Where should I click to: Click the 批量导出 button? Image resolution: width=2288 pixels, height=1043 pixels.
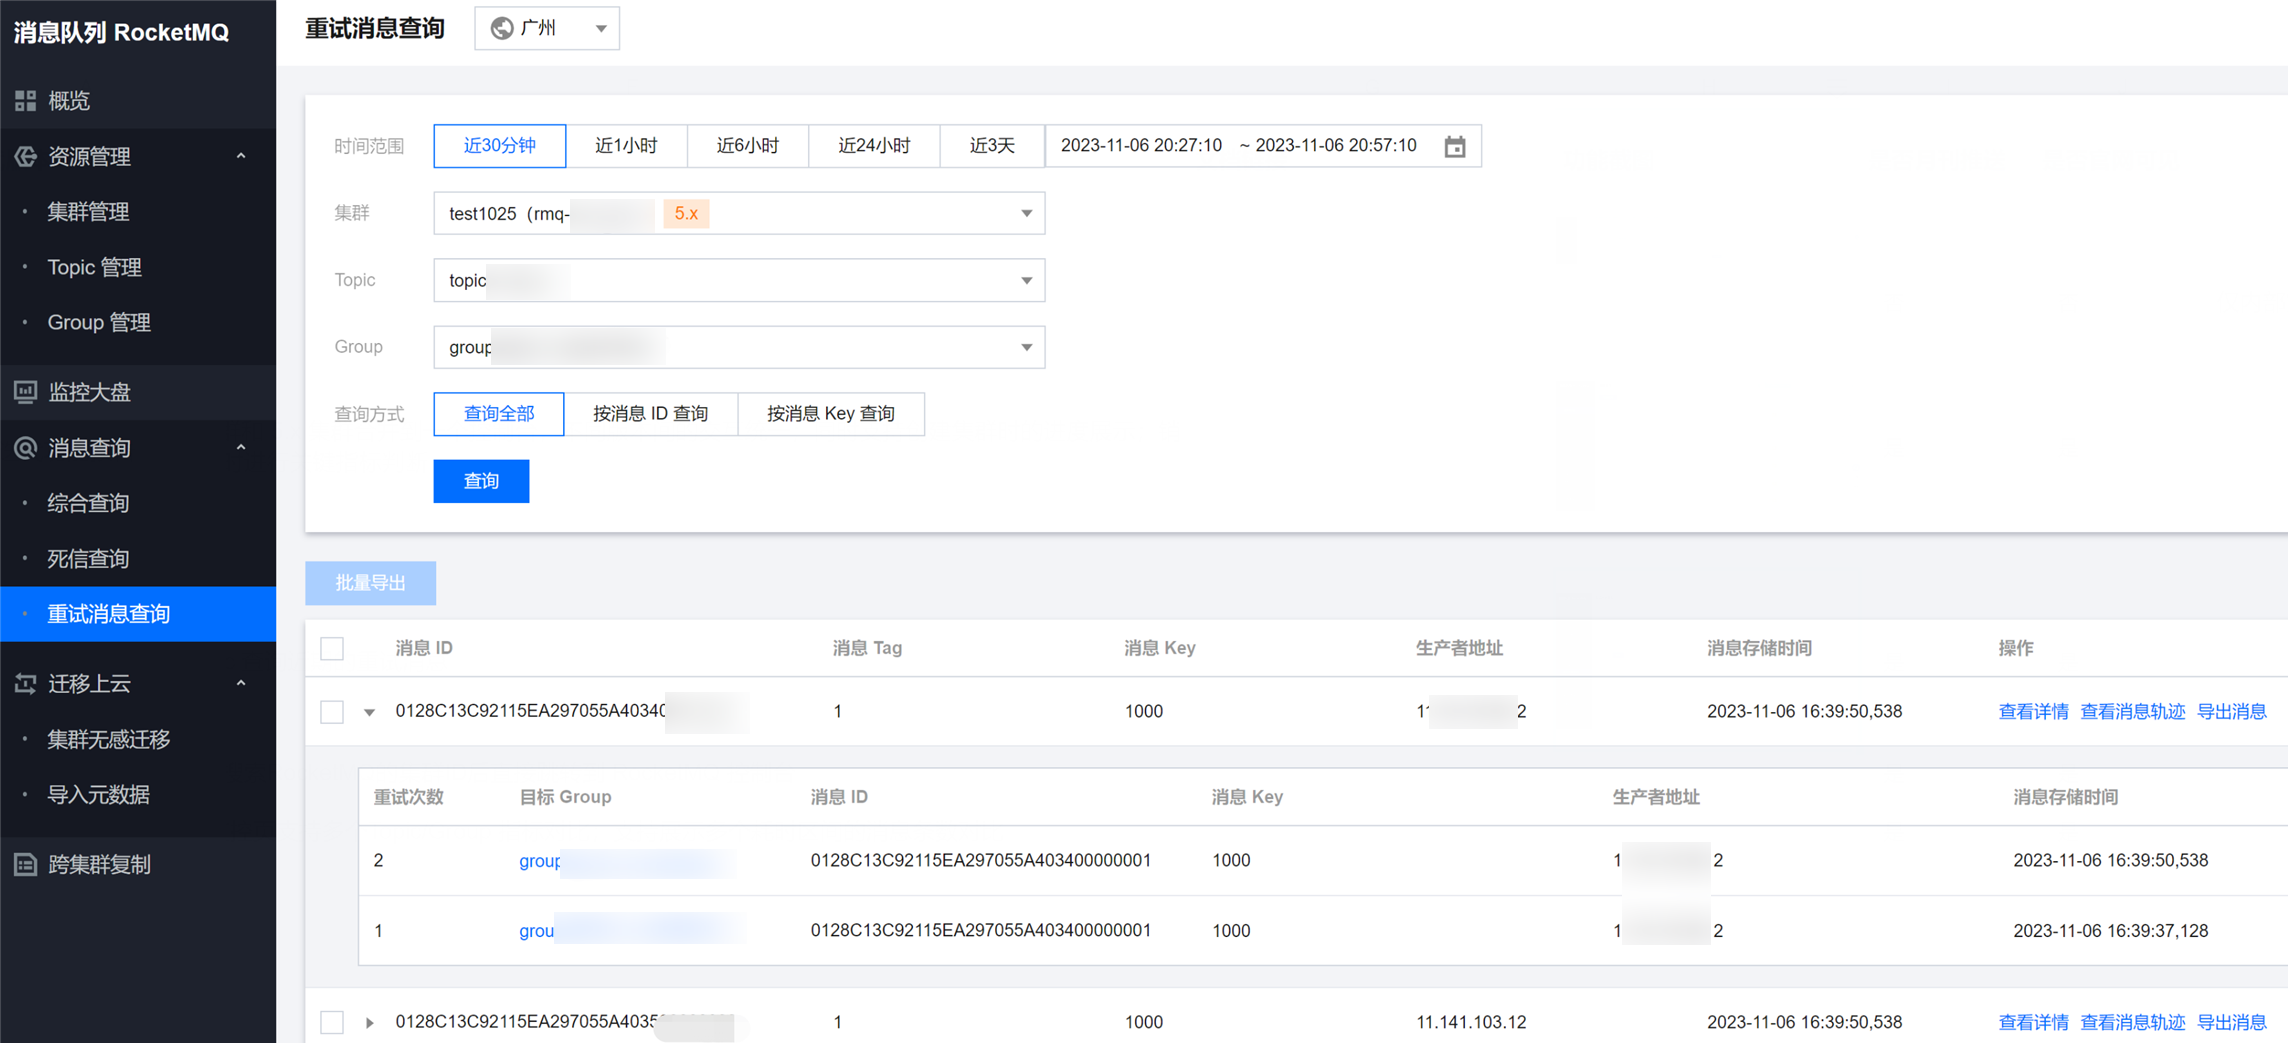(370, 583)
